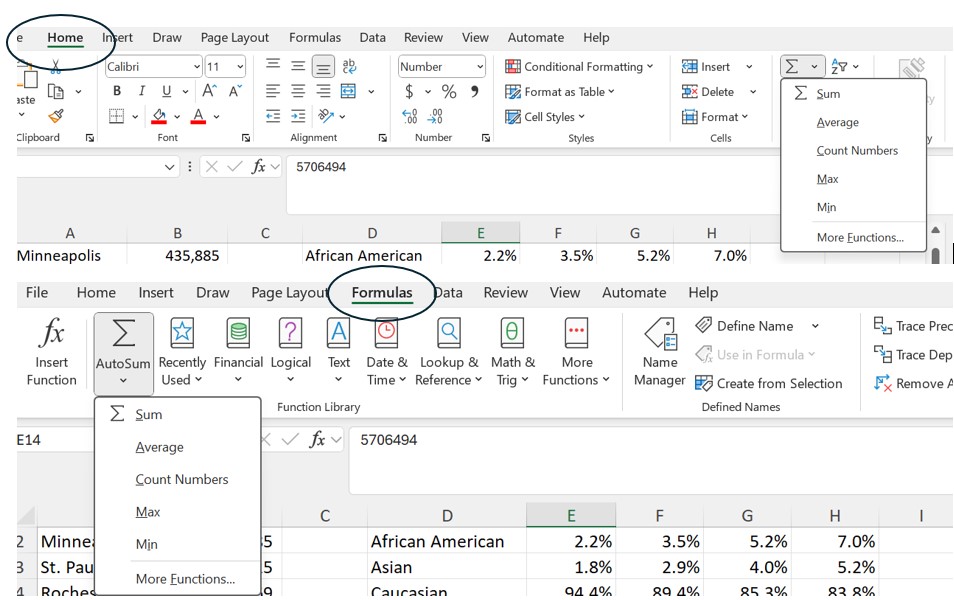Click the Accounting dollar sign format
The image size is (954, 600).
(x=409, y=91)
